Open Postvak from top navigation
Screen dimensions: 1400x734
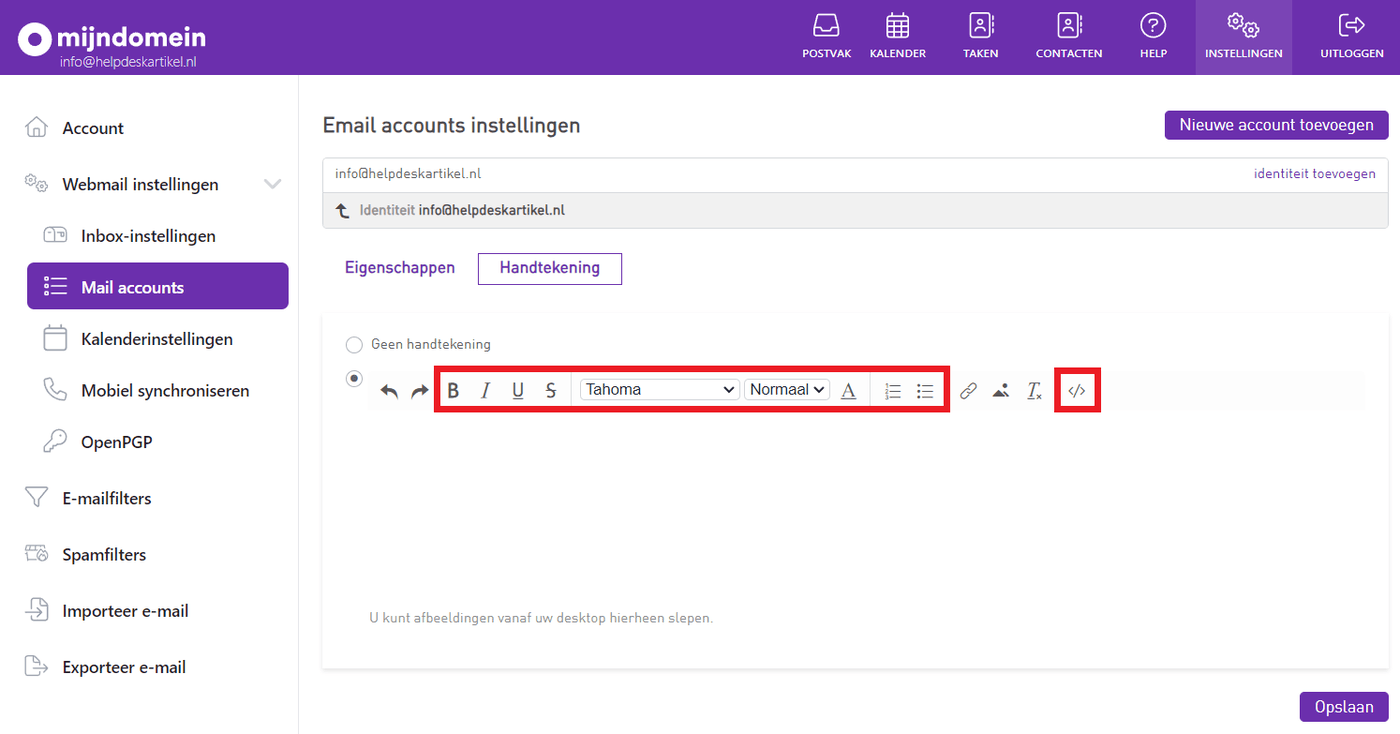(826, 37)
